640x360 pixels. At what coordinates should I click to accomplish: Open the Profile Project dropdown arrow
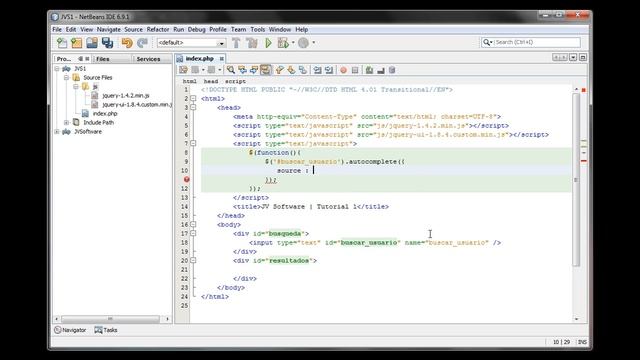point(313,42)
